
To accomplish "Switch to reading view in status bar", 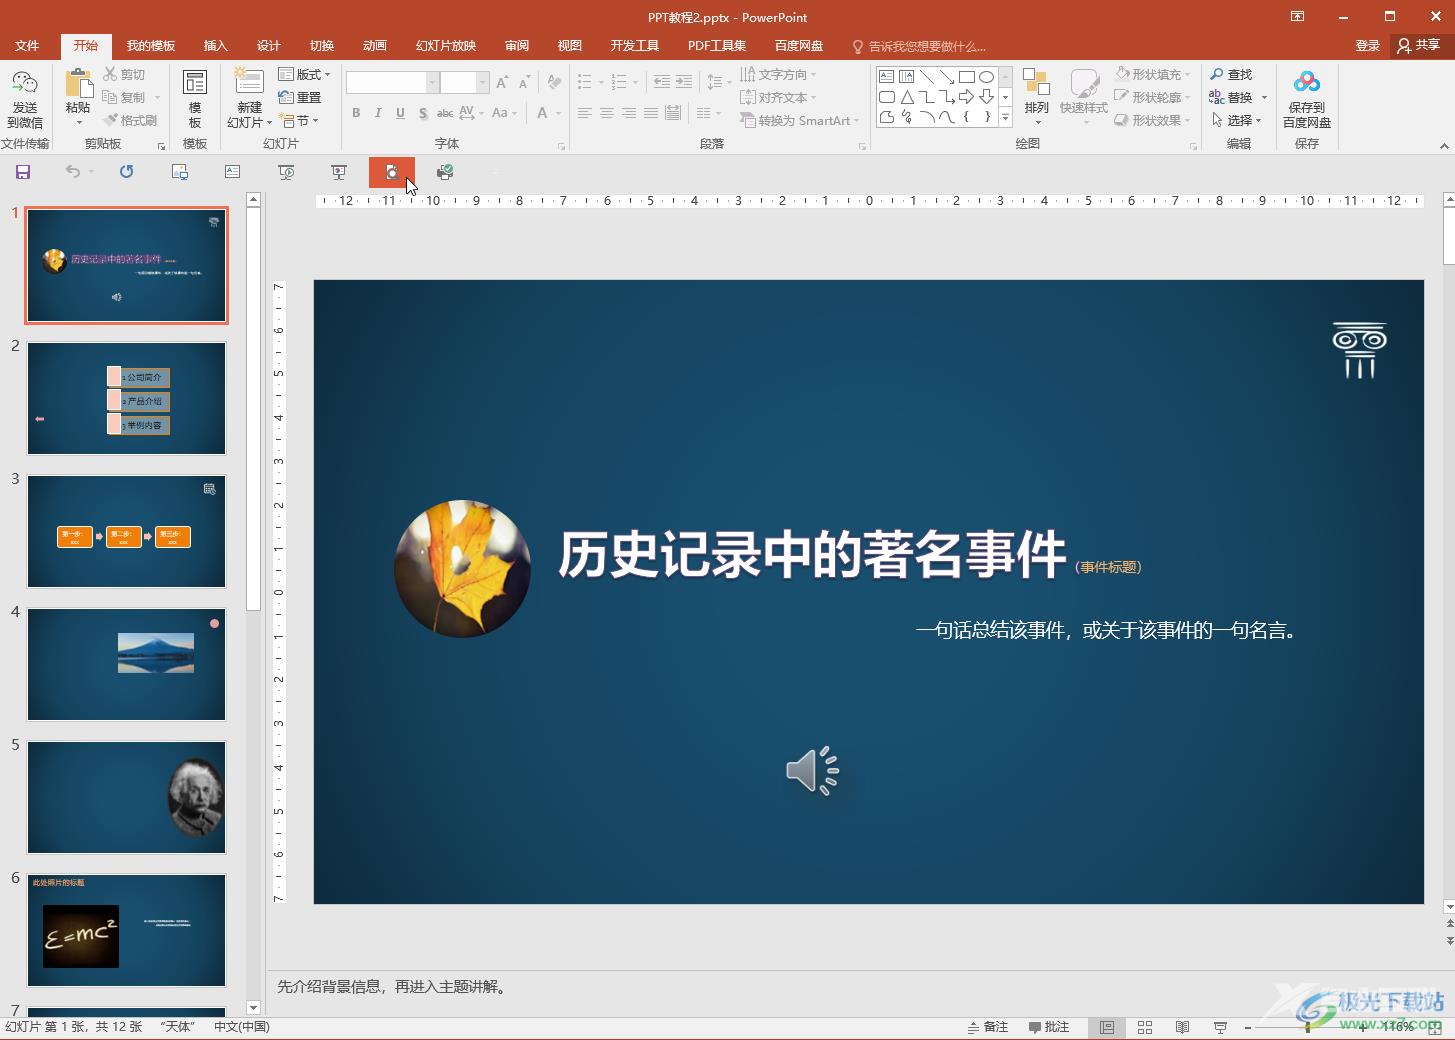I will (x=1182, y=1027).
